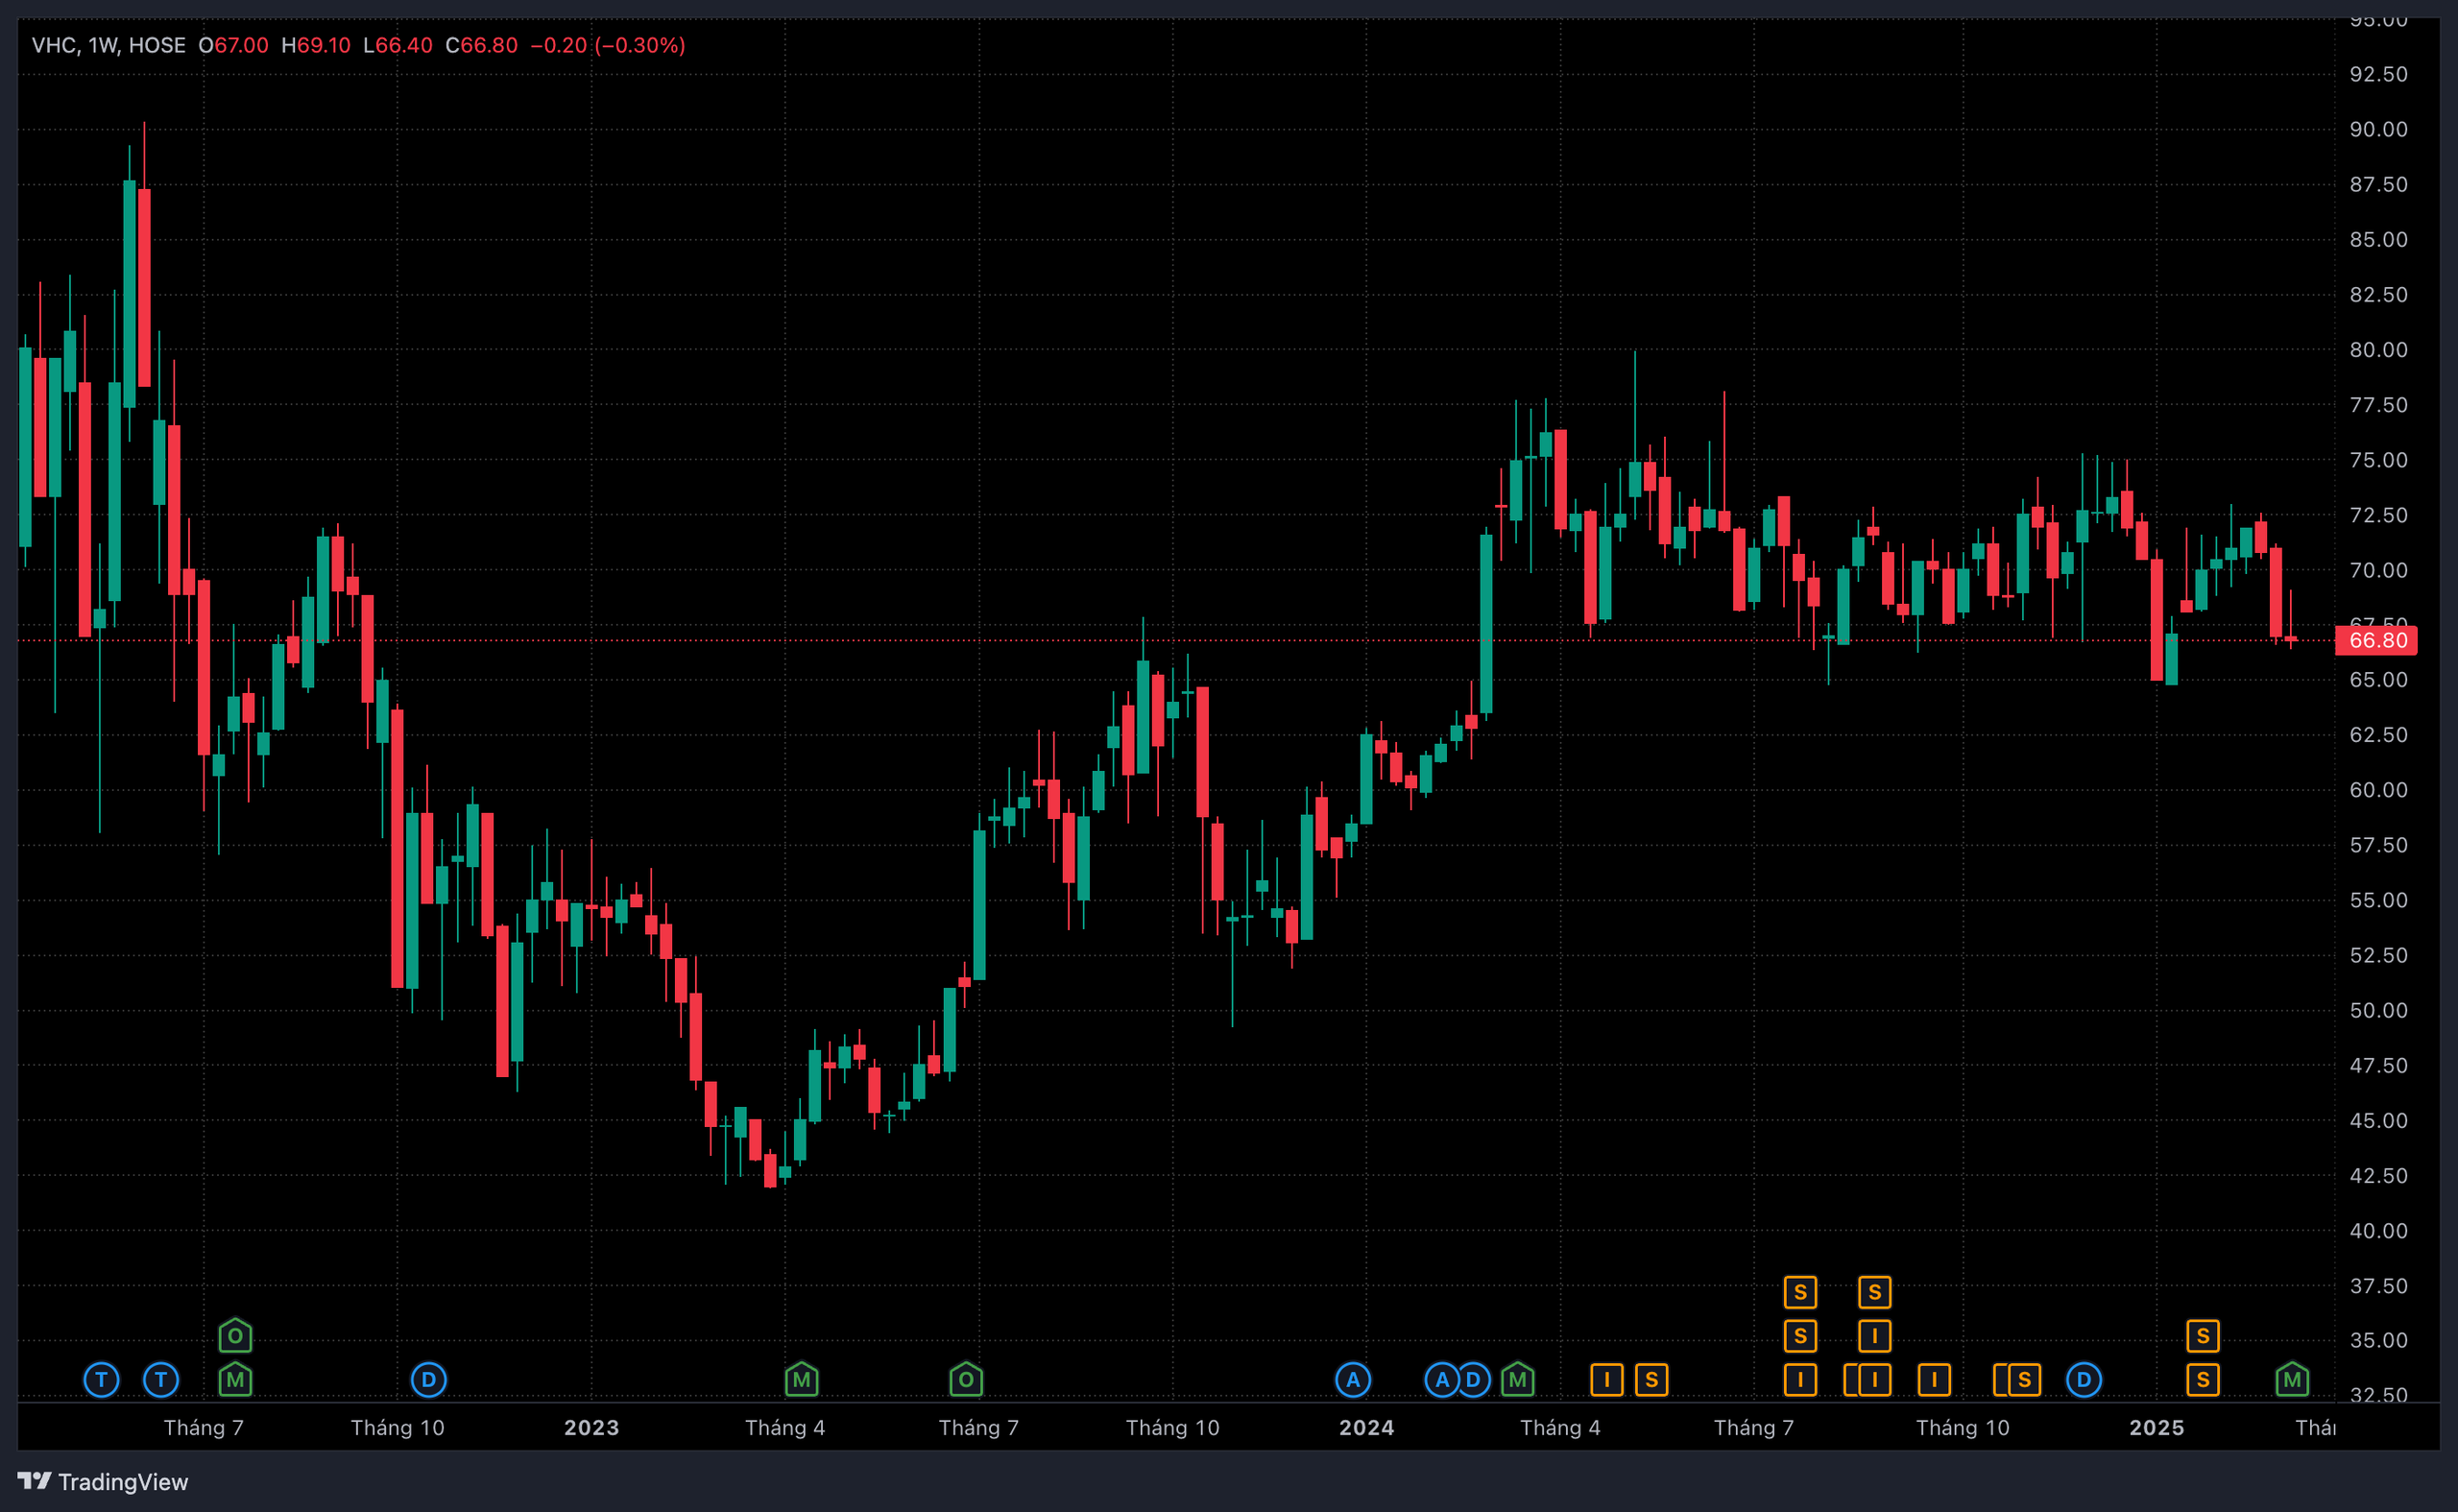Image resolution: width=2458 pixels, height=1512 pixels.
Task: Click the orange I marker right after Tháng 4 2024
Action: 1607,1380
